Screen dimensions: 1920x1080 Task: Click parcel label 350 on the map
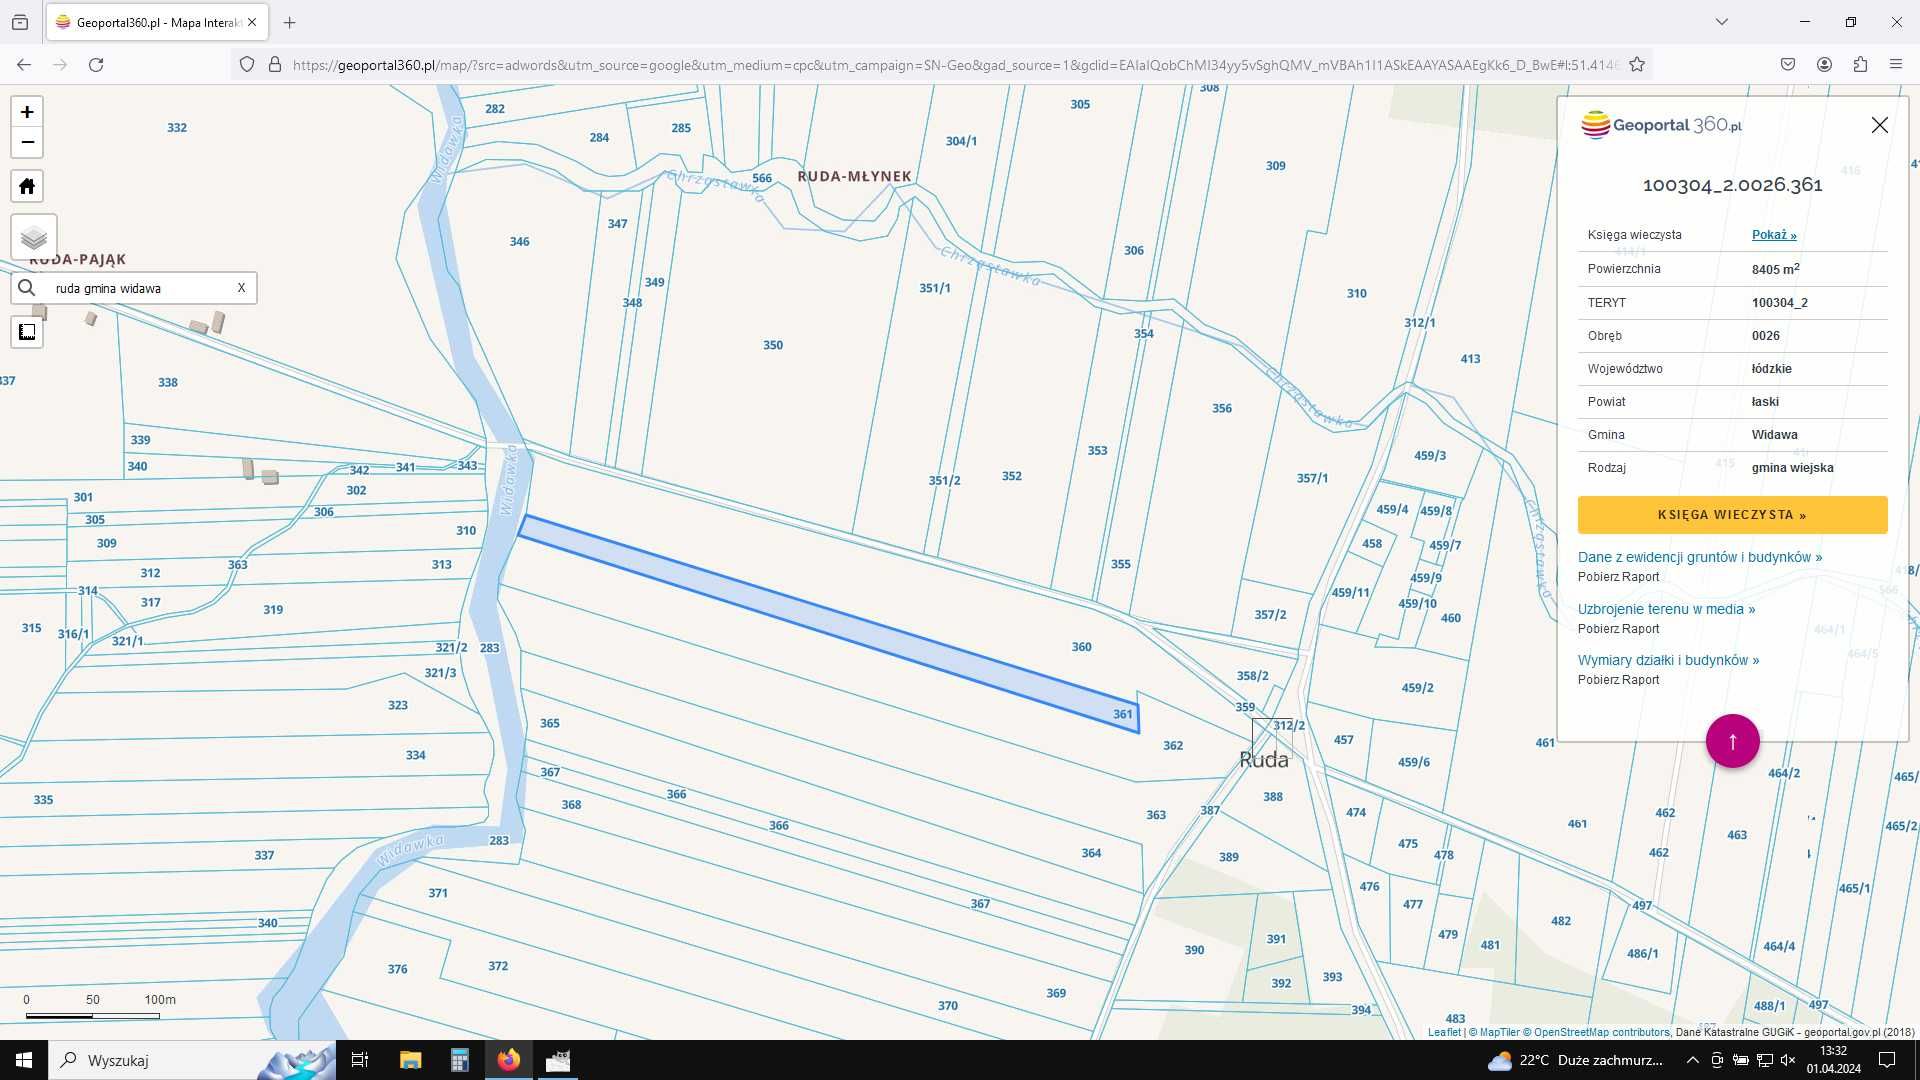point(773,345)
